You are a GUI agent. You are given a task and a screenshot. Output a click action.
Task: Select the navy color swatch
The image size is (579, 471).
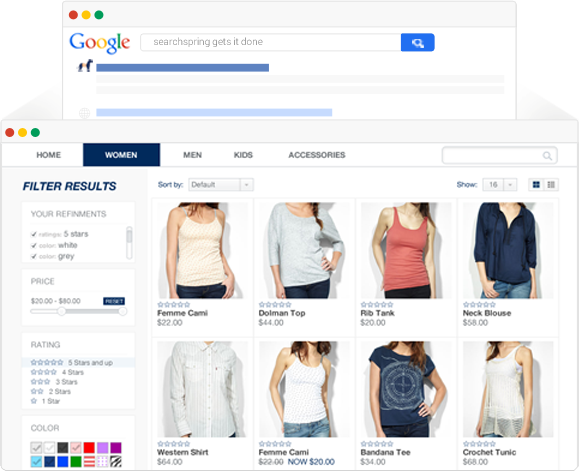(x=49, y=461)
